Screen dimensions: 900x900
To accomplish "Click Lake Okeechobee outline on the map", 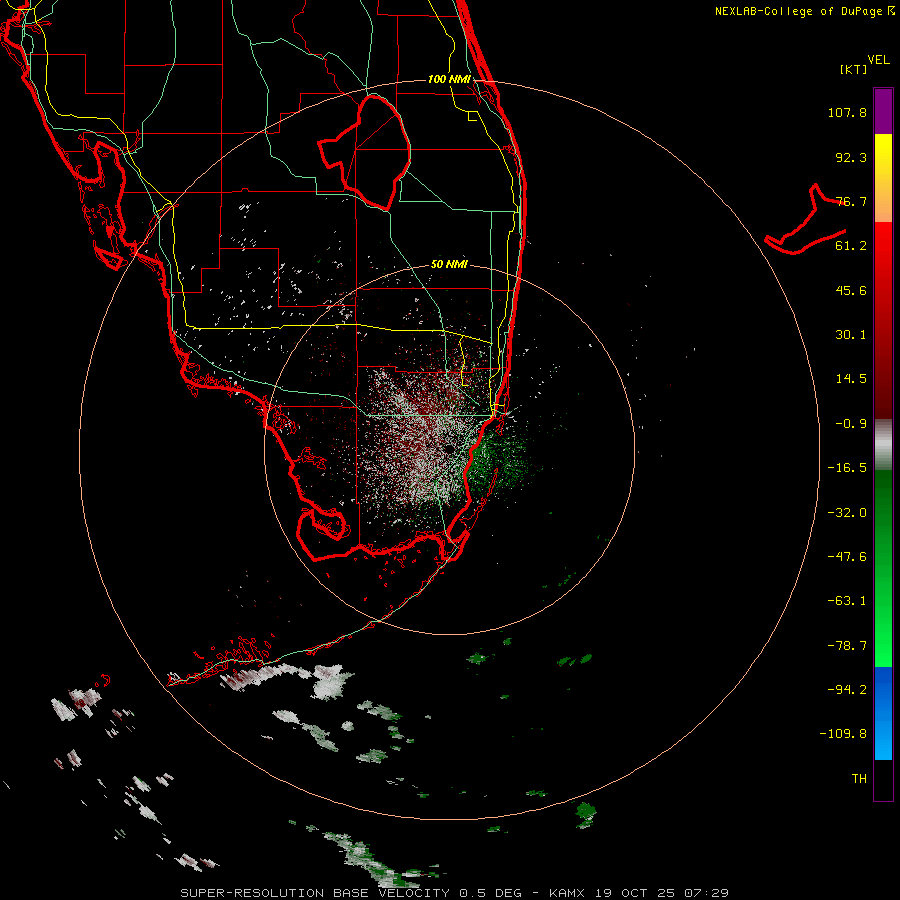I will 365,153.
